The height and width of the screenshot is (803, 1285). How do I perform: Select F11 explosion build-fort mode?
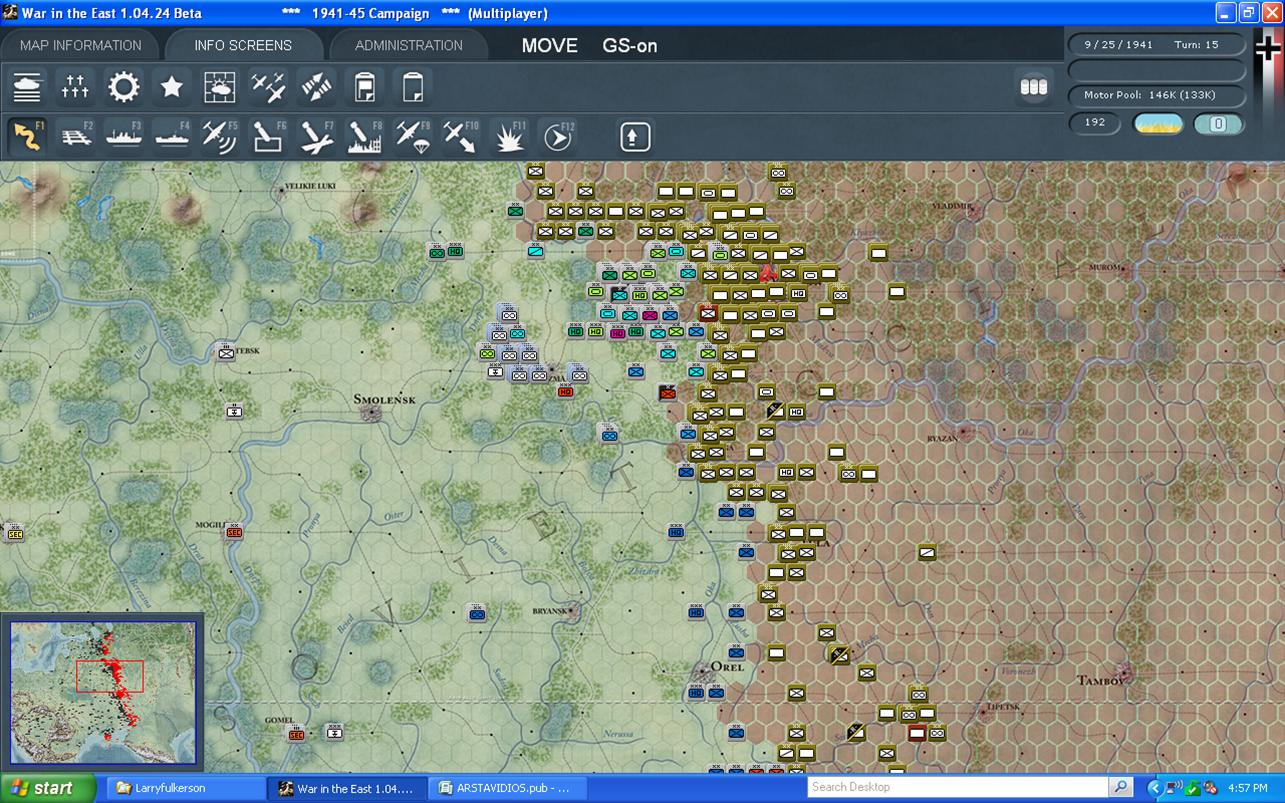pyautogui.click(x=510, y=136)
